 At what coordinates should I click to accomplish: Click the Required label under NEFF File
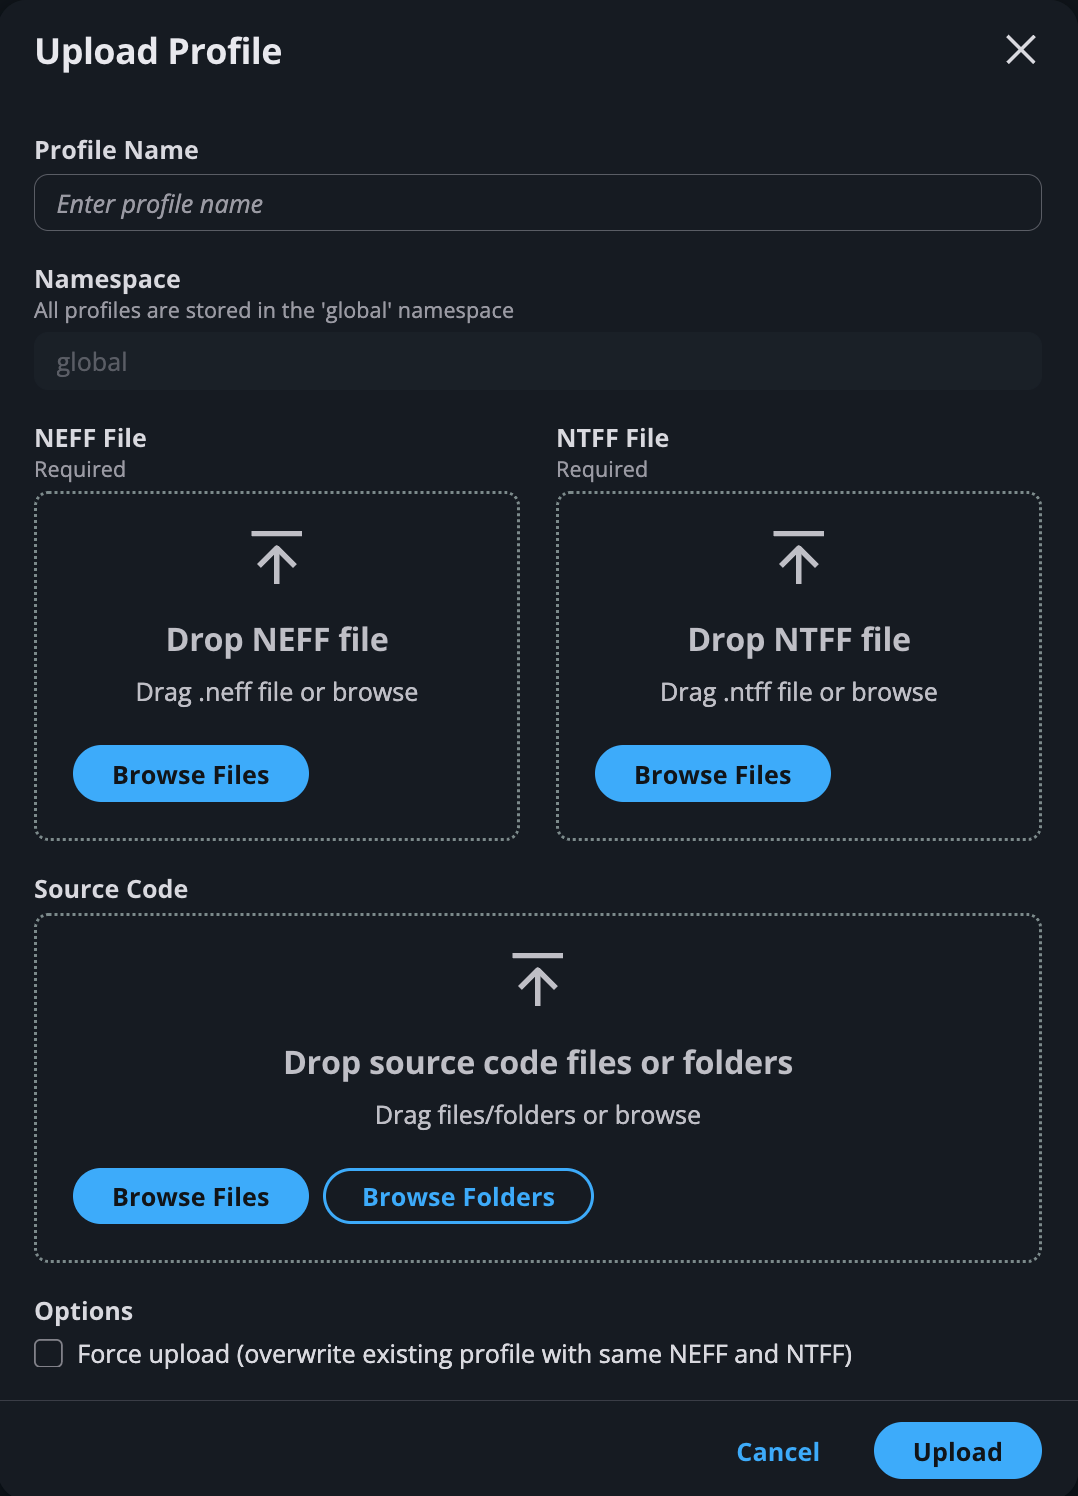coord(79,468)
